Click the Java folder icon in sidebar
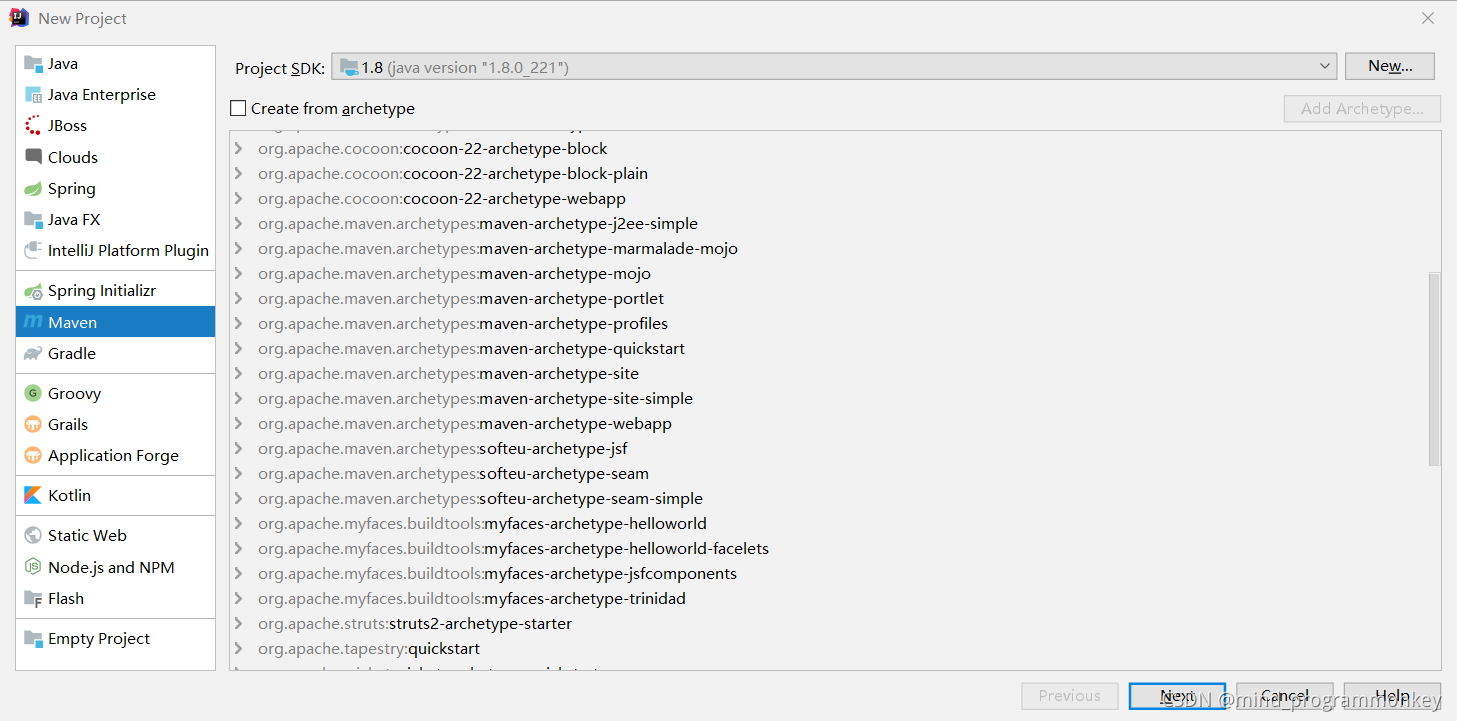Screen dimensions: 1457x721 [33, 64]
